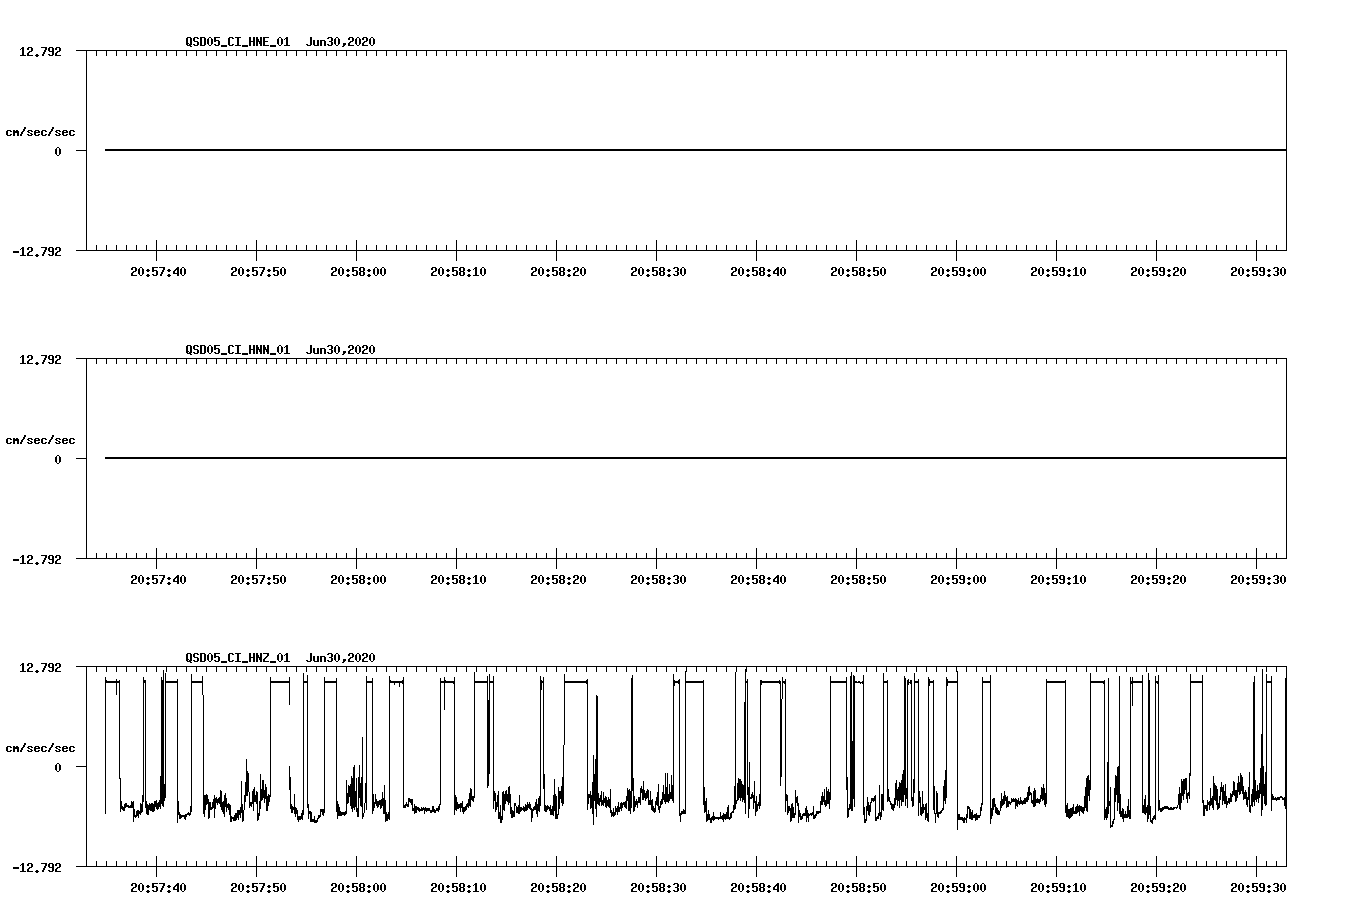The image size is (1358, 924).
Task: Click the 20:59:20 time label under HNN plot
Action: tap(1158, 580)
